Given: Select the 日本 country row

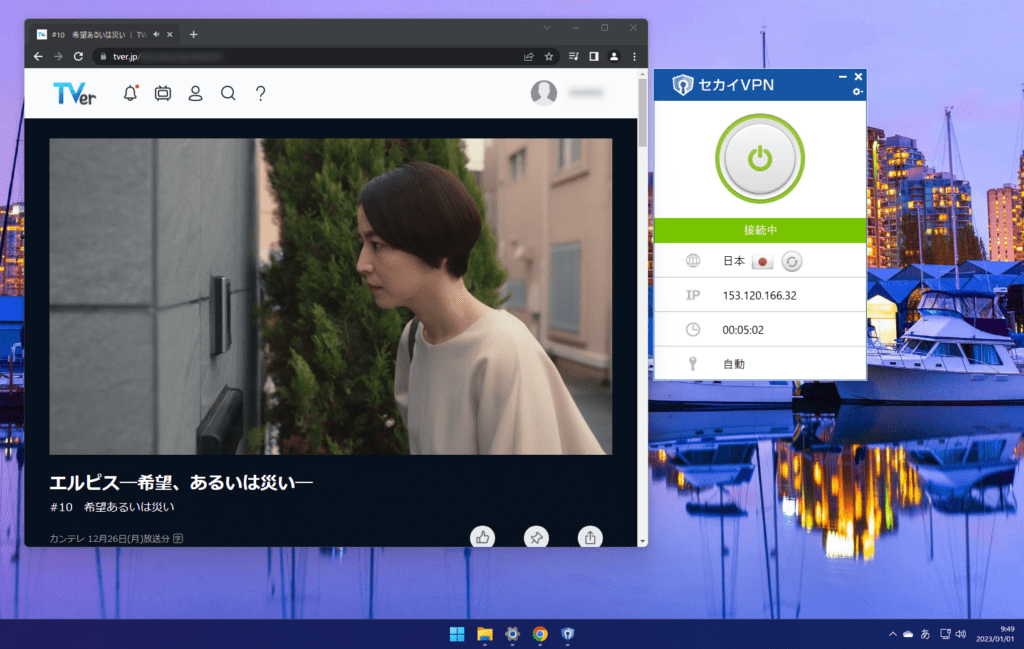Looking at the screenshot, I should 760,261.
